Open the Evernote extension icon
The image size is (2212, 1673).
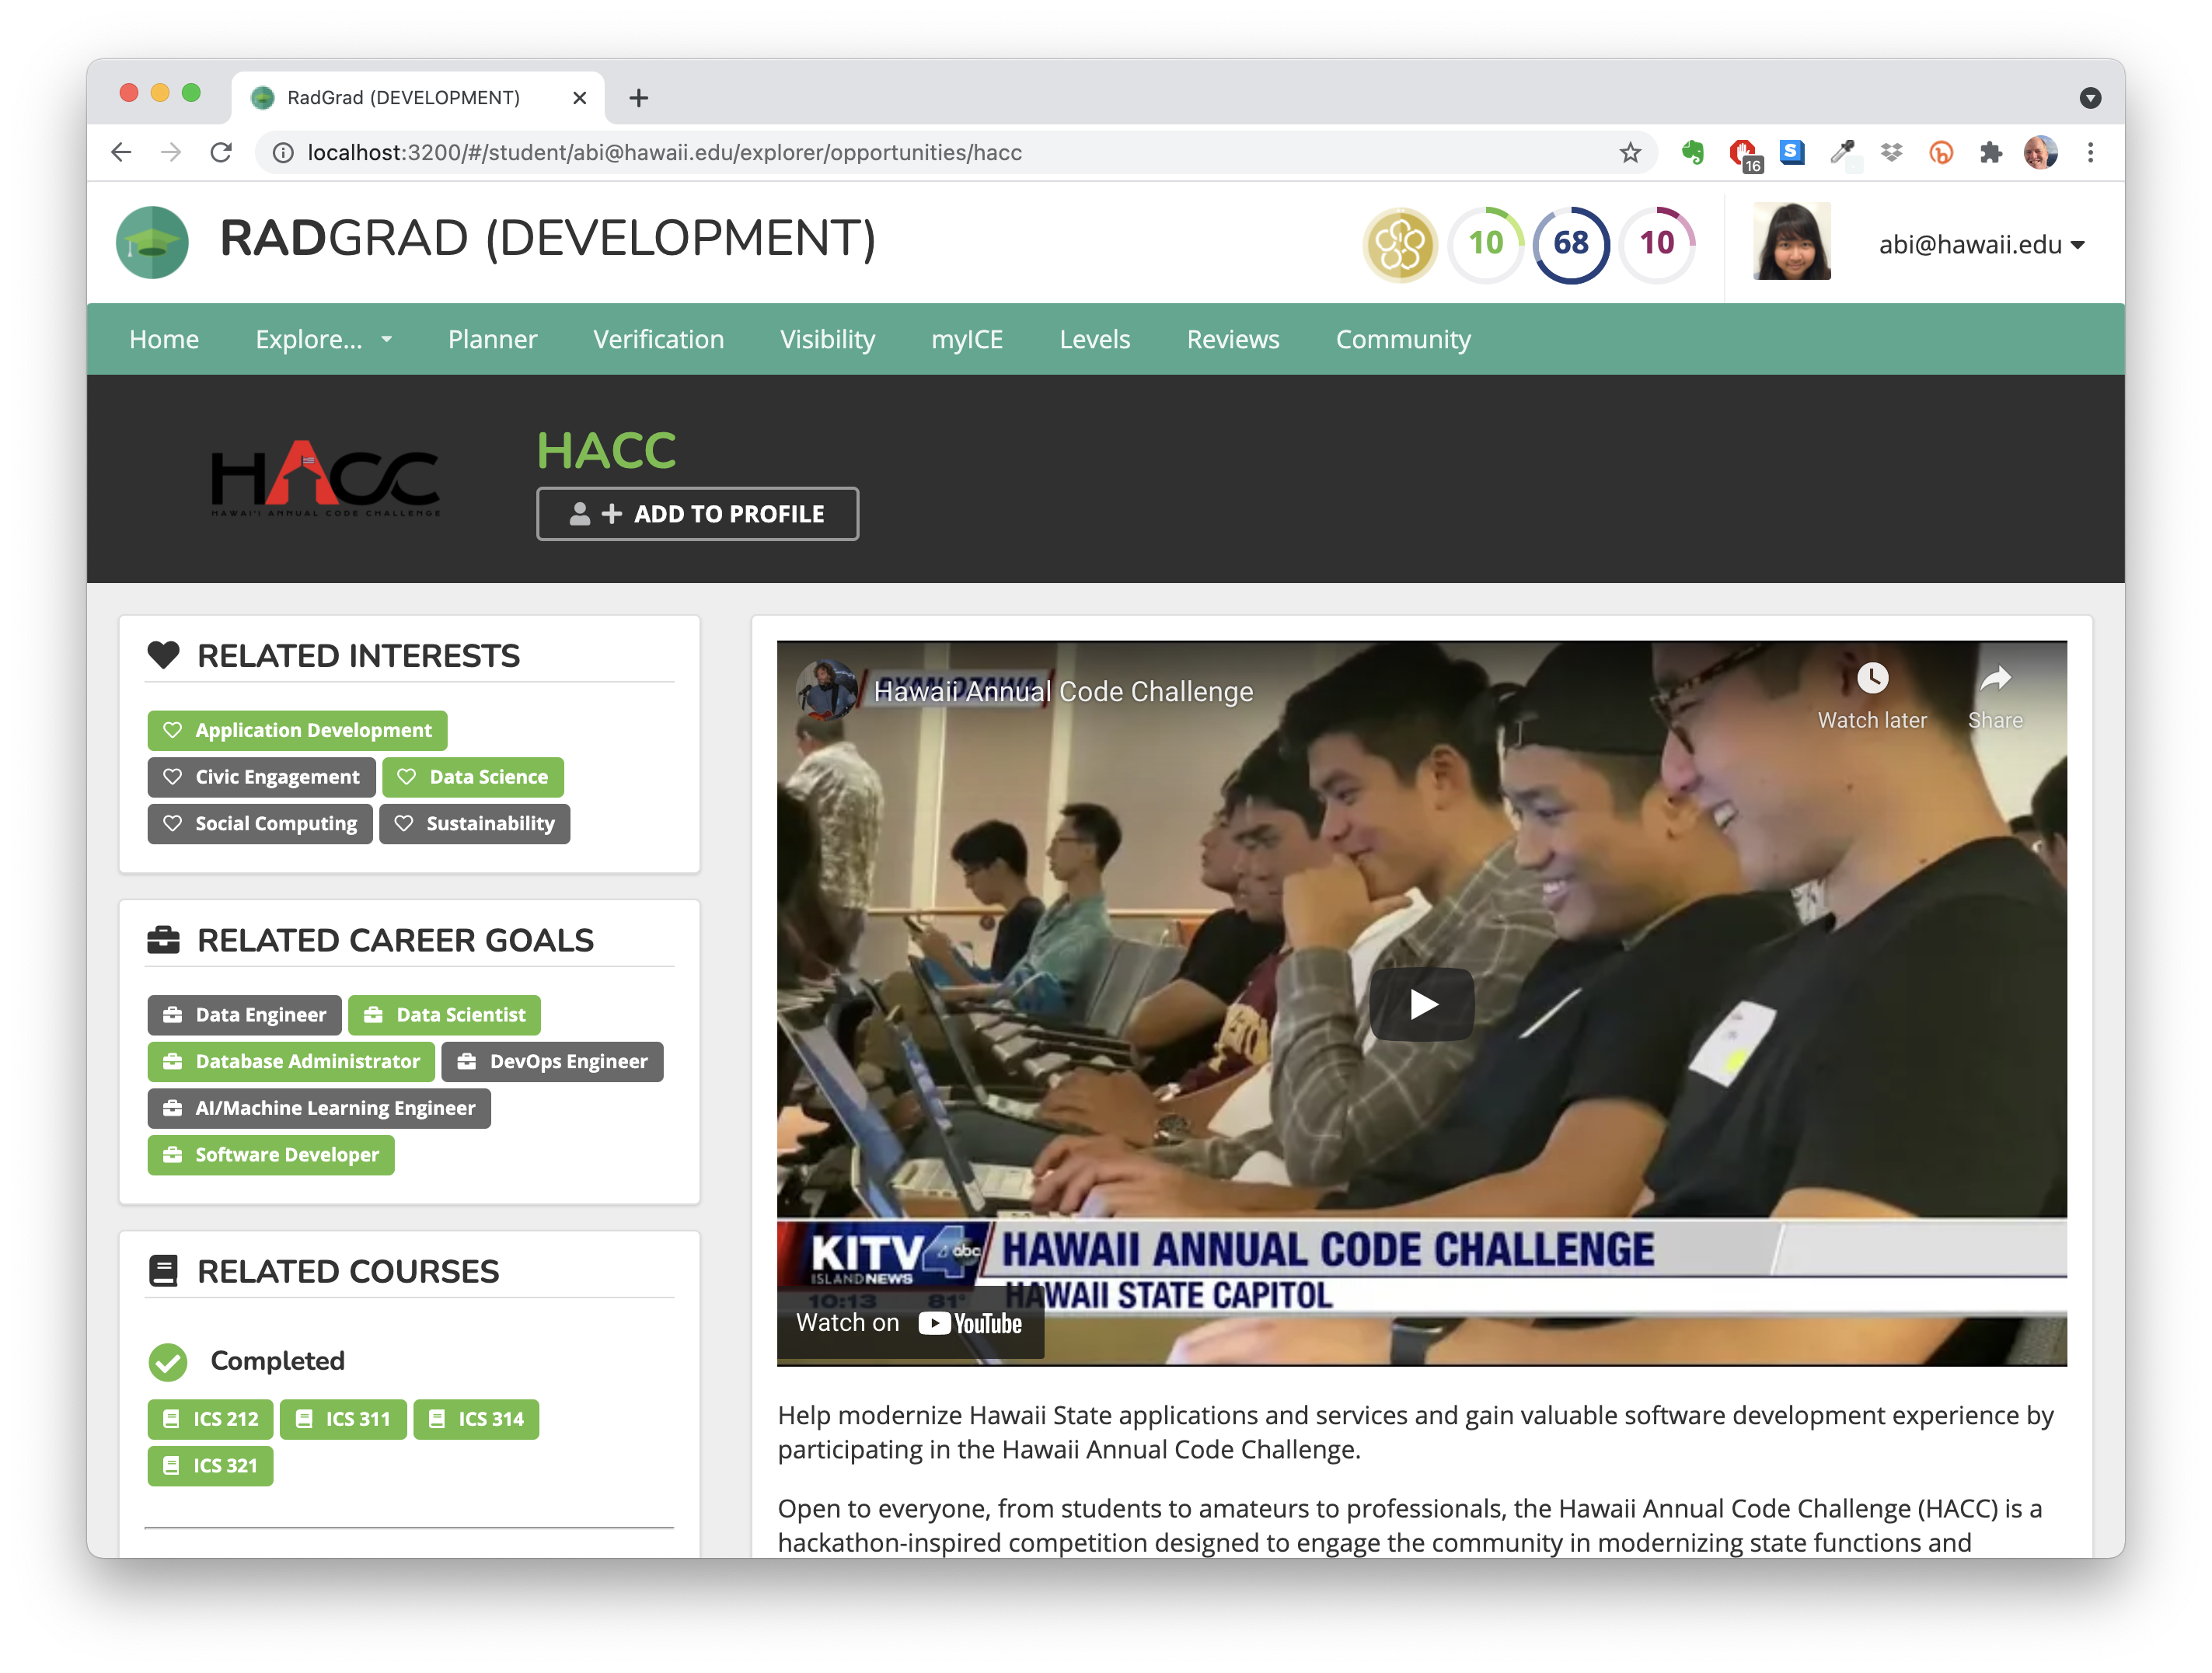(1692, 152)
